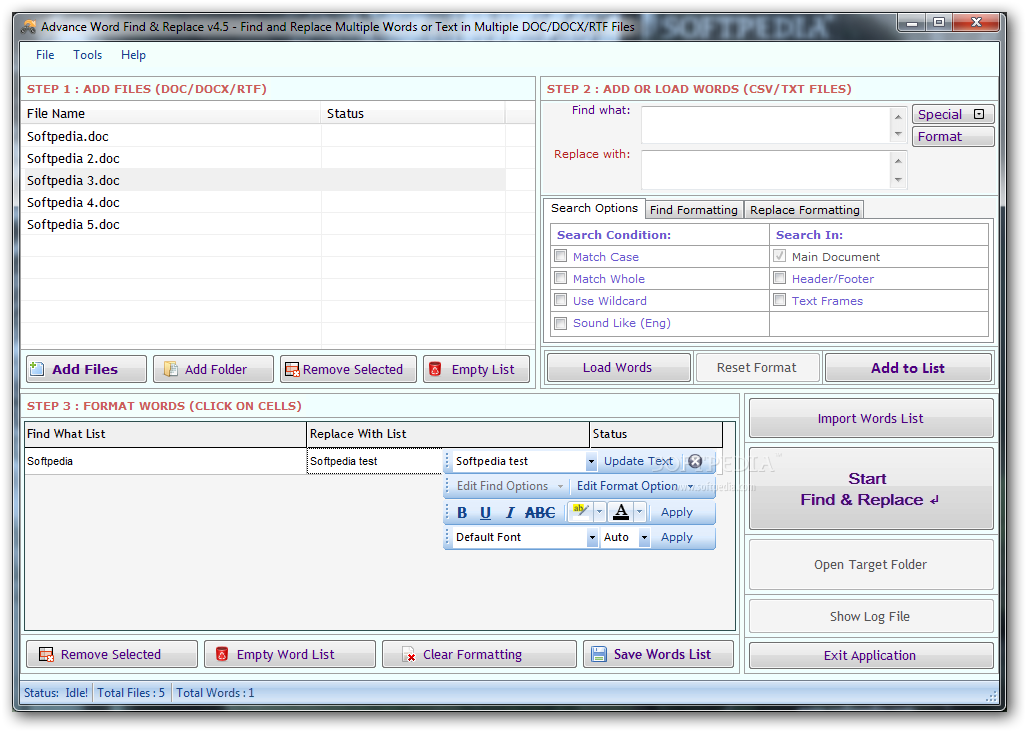Click Import Words List button
Viewport: 1027px width, 732px height.
[870, 418]
